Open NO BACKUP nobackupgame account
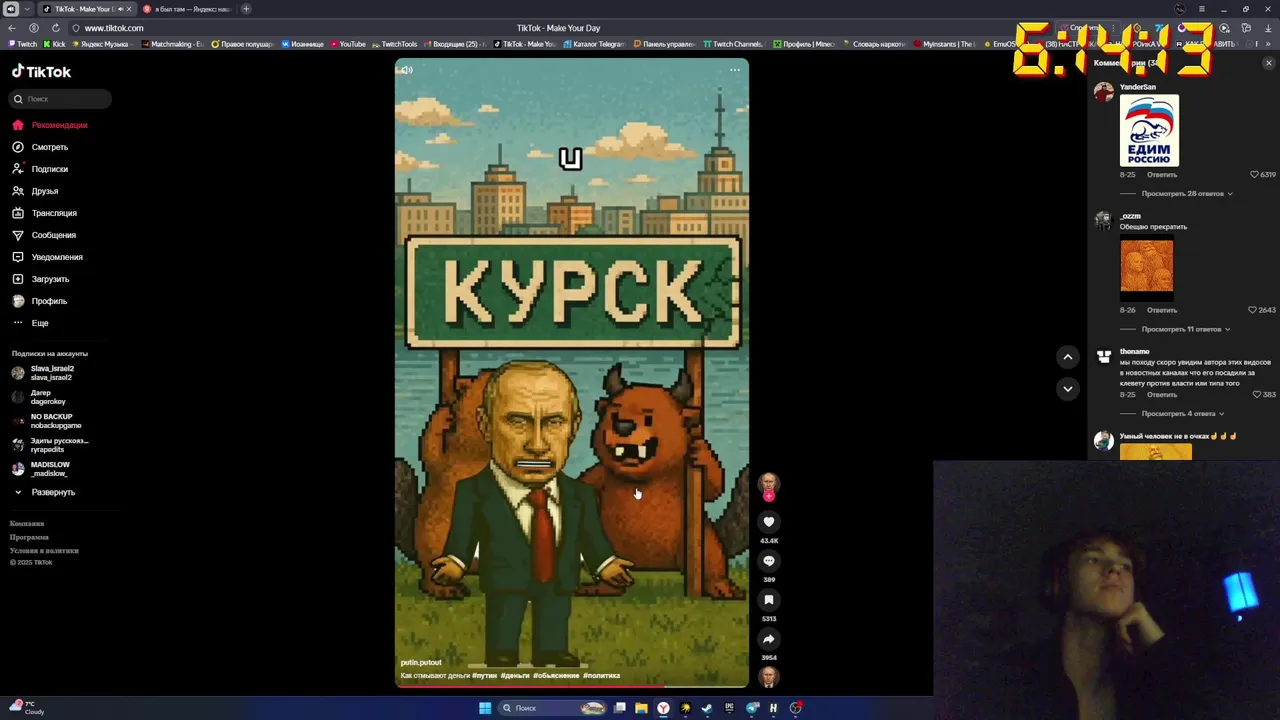1280x720 pixels. tap(46, 421)
